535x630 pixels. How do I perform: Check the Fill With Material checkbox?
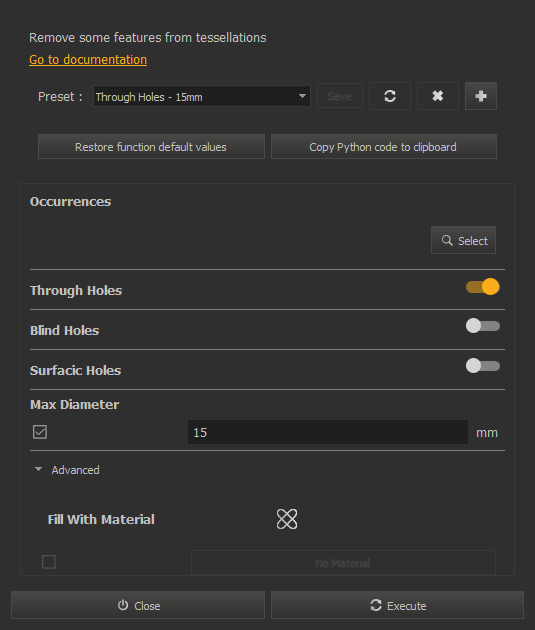(49, 562)
